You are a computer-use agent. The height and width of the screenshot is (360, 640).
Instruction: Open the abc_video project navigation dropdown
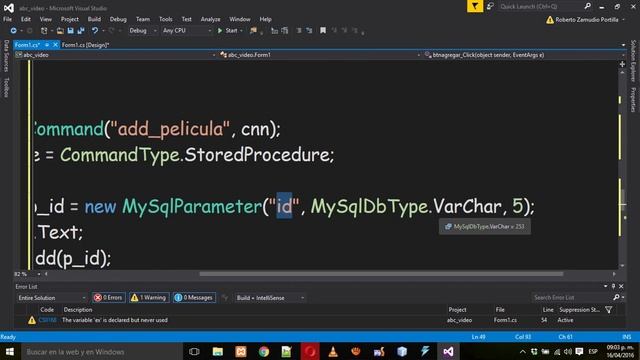115,55
